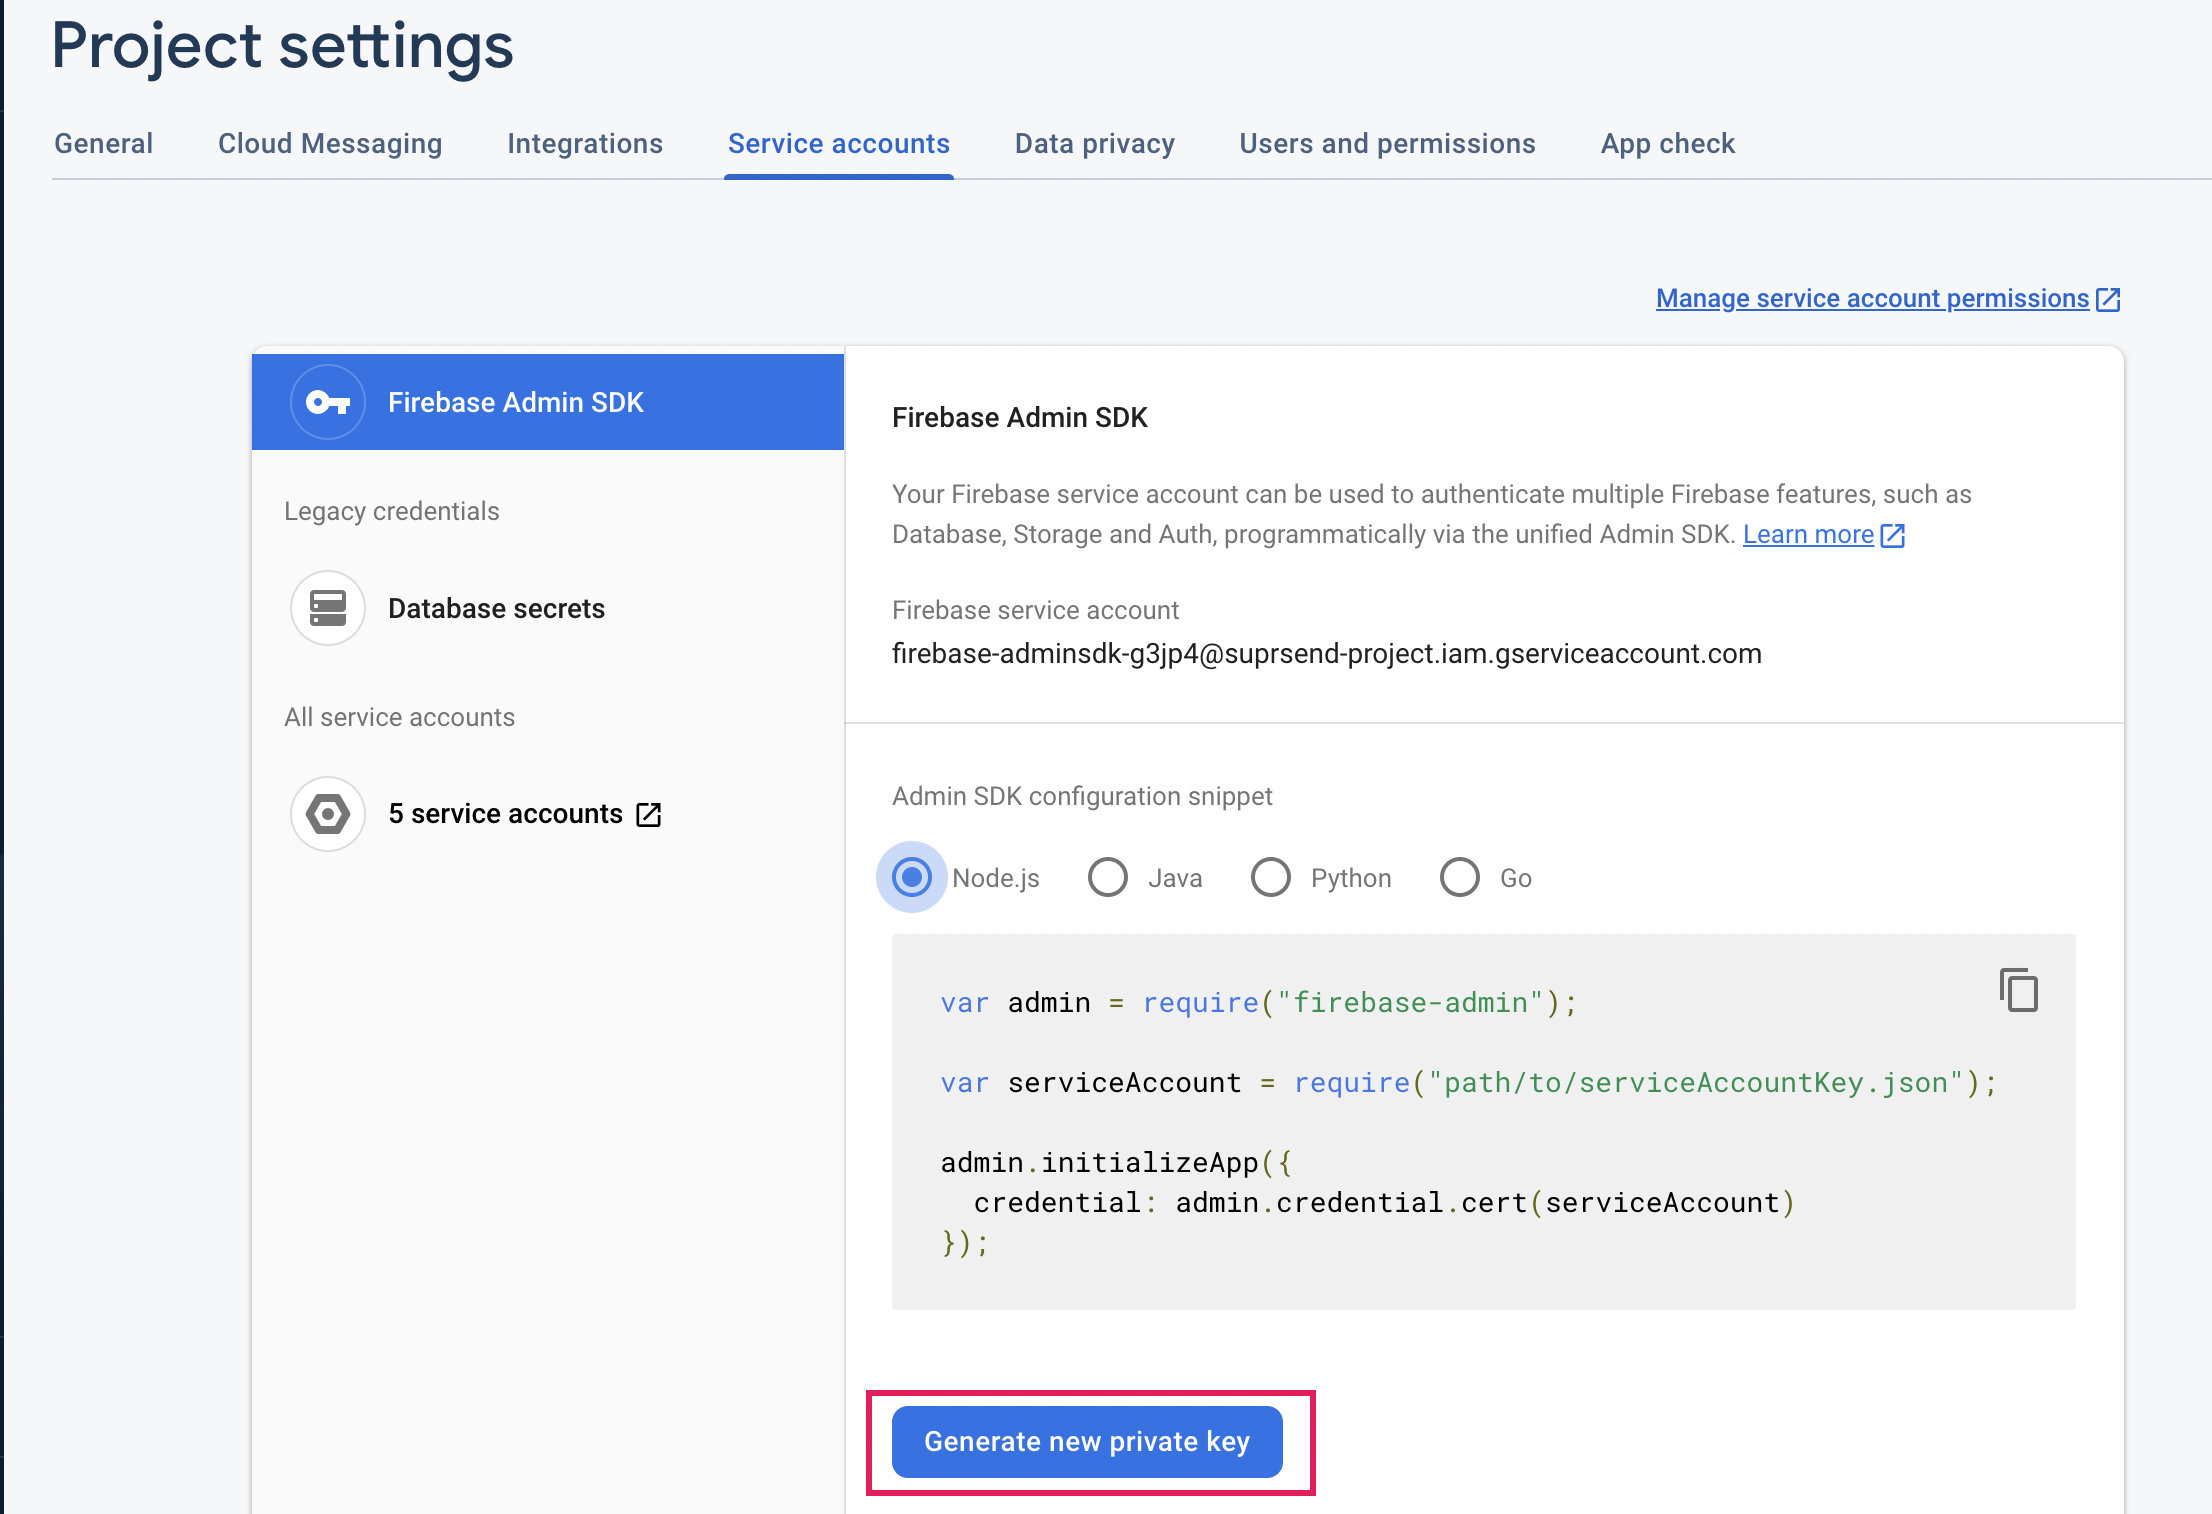Screen dimensions: 2212x1514
Task: Open Database secrets in sidebar
Action: tap(496, 608)
